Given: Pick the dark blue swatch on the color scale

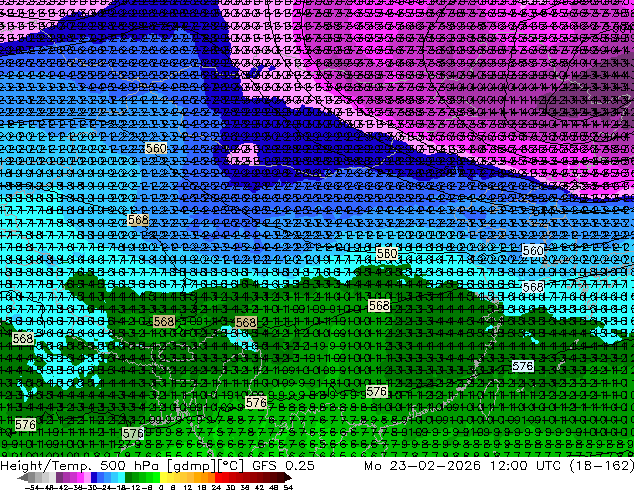Looking at the screenshot, I should (x=94, y=478).
